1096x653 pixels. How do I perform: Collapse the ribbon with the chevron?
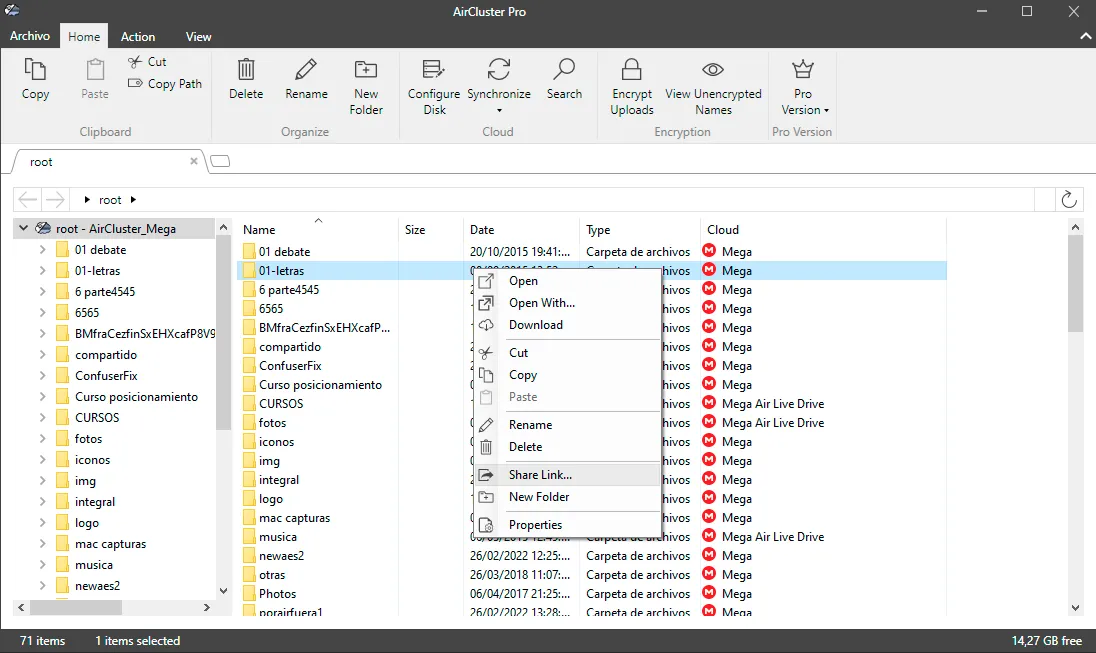(x=1085, y=36)
